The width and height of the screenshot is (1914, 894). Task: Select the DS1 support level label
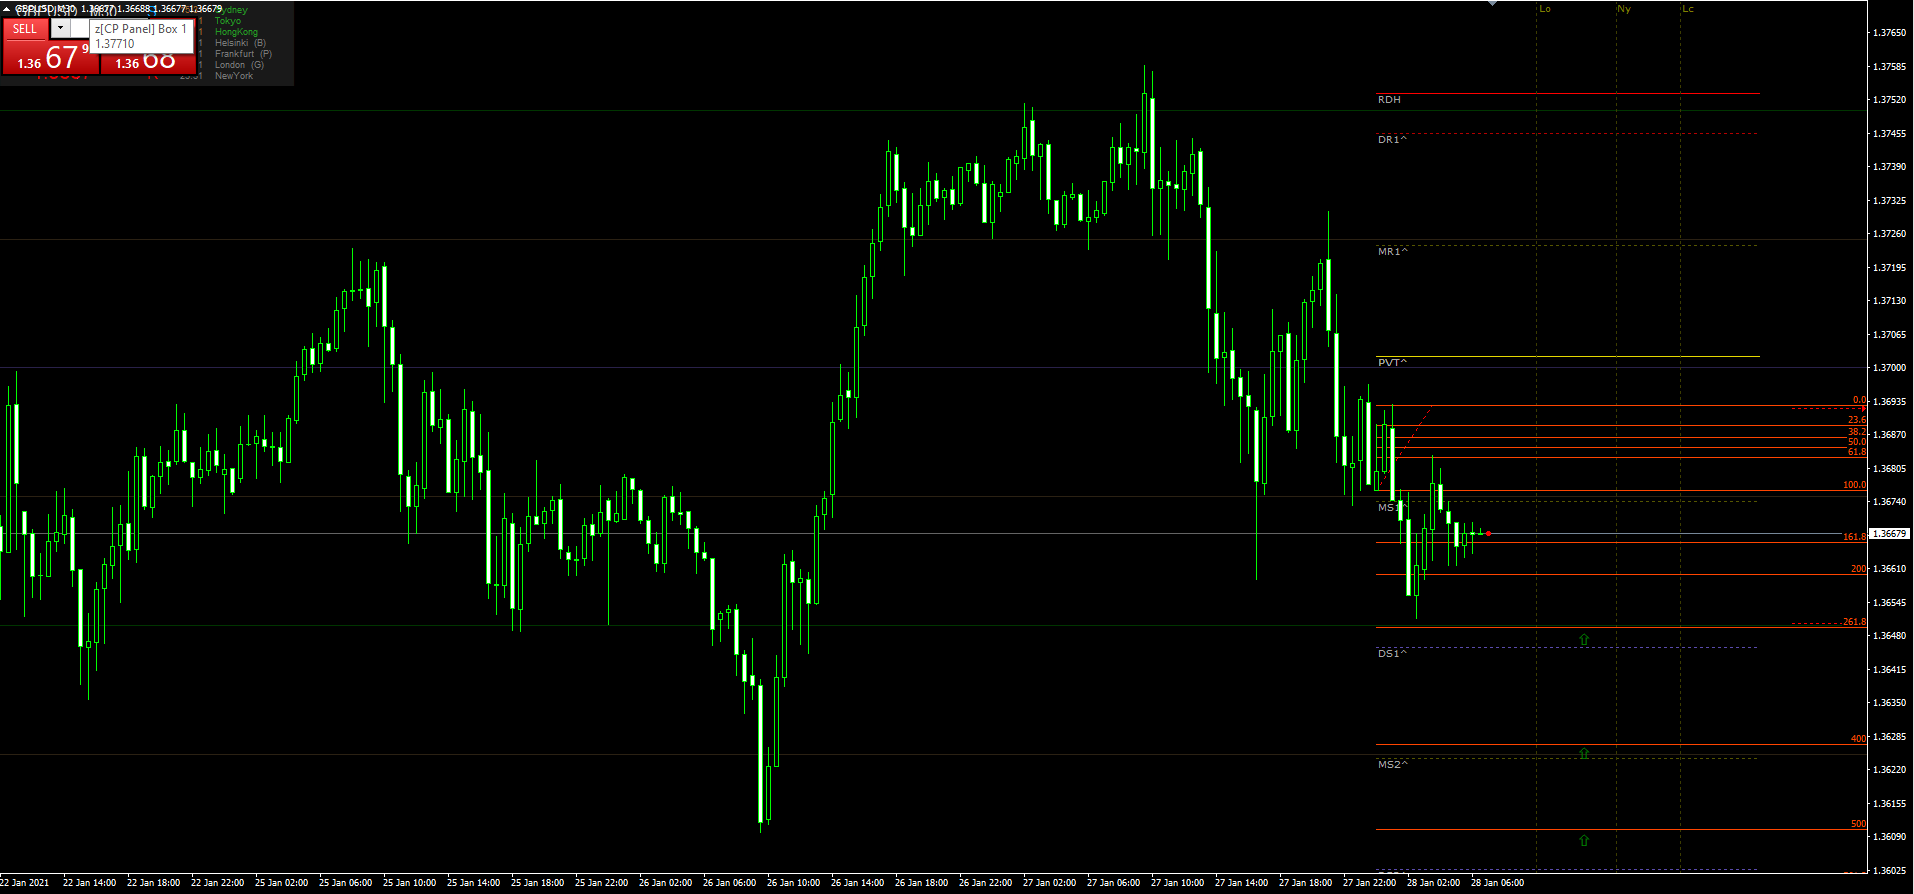(x=1391, y=654)
